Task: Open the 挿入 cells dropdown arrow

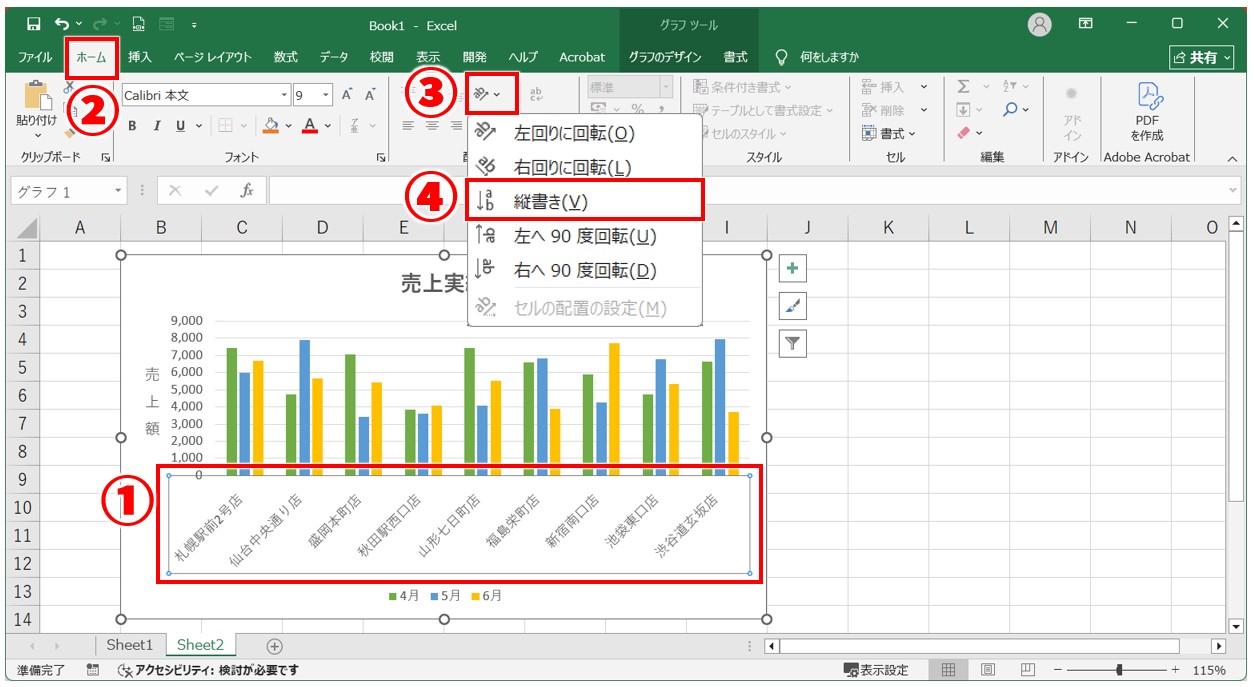Action: (x=923, y=88)
